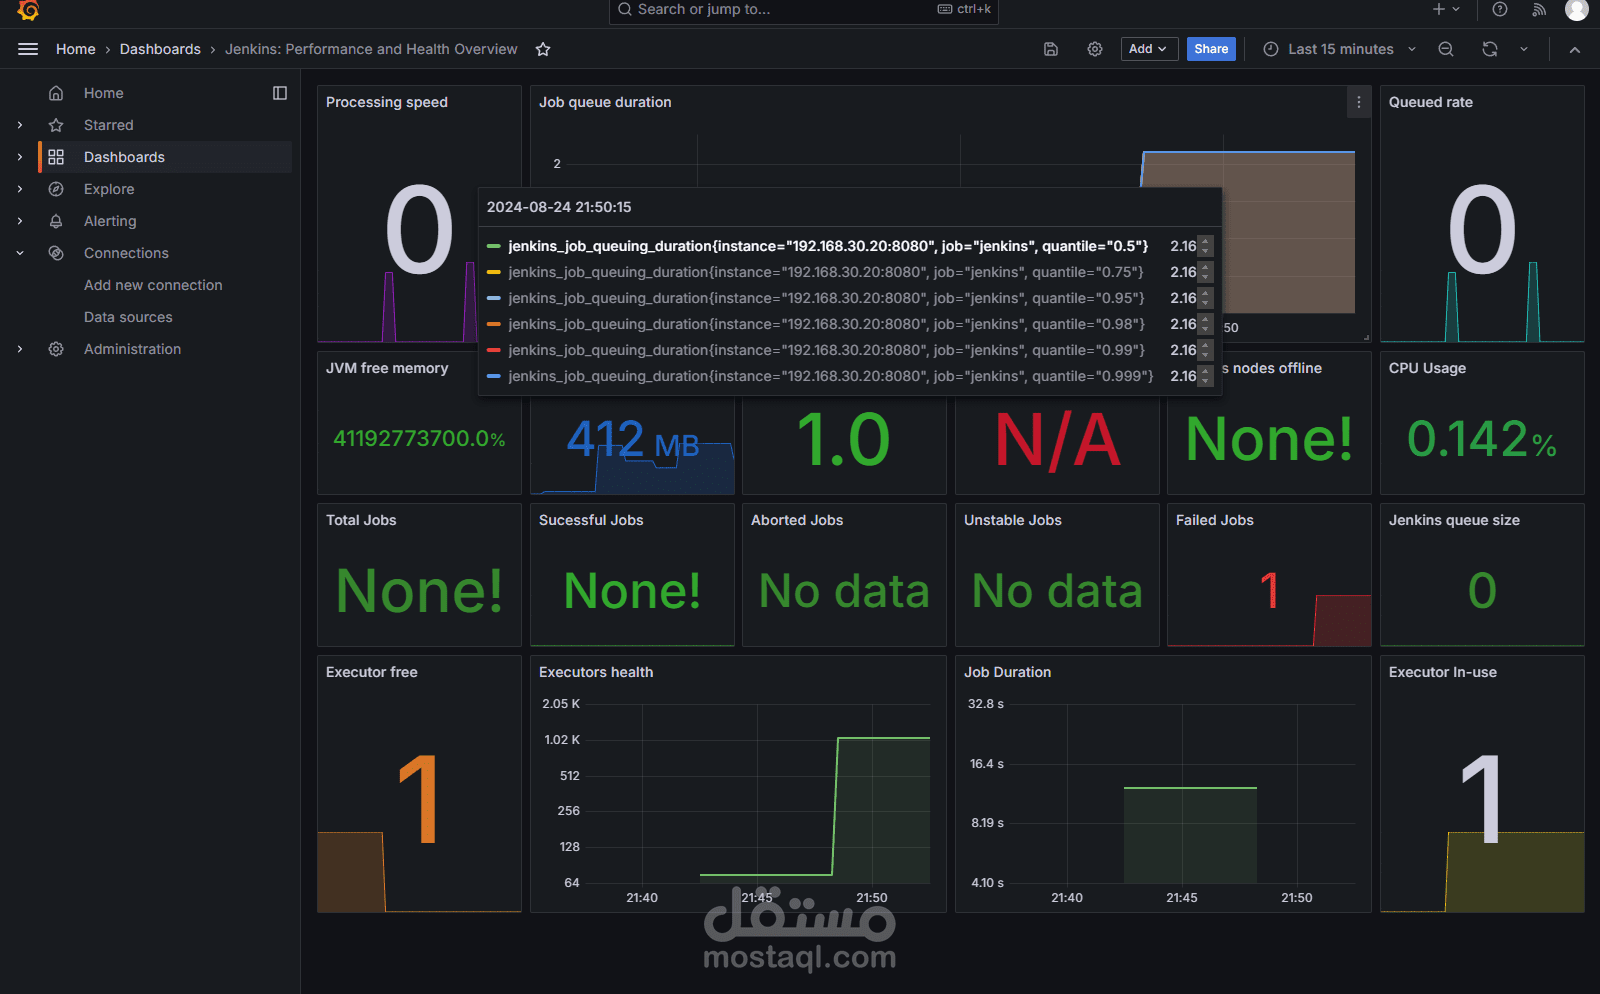
Task: Save the dashboard using the disk icon
Action: tap(1051, 49)
